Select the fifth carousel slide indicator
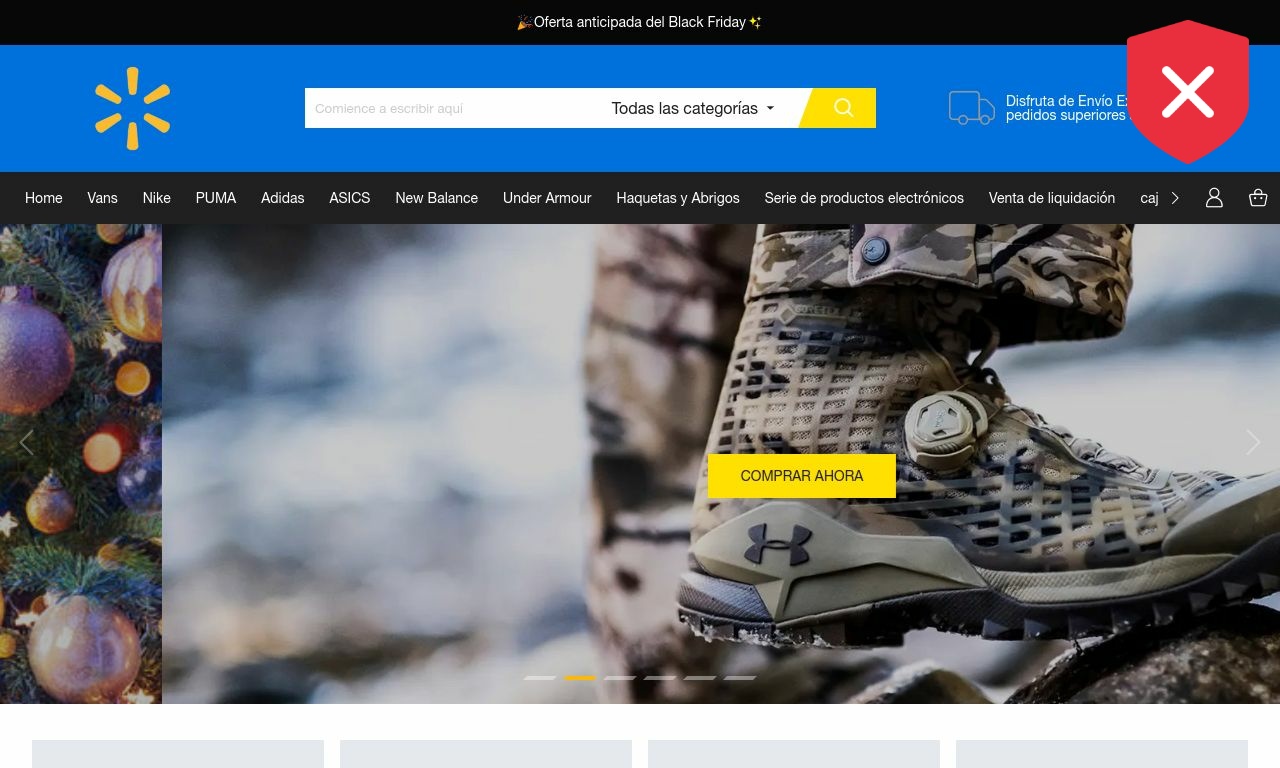The height and width of the screenshot is (768, 1280). point(700,678)
